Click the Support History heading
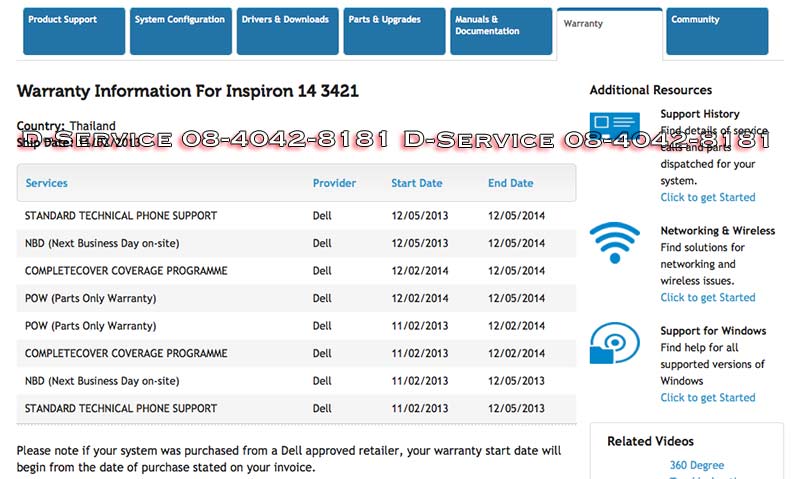800x479 pixels. click(699, 114)
